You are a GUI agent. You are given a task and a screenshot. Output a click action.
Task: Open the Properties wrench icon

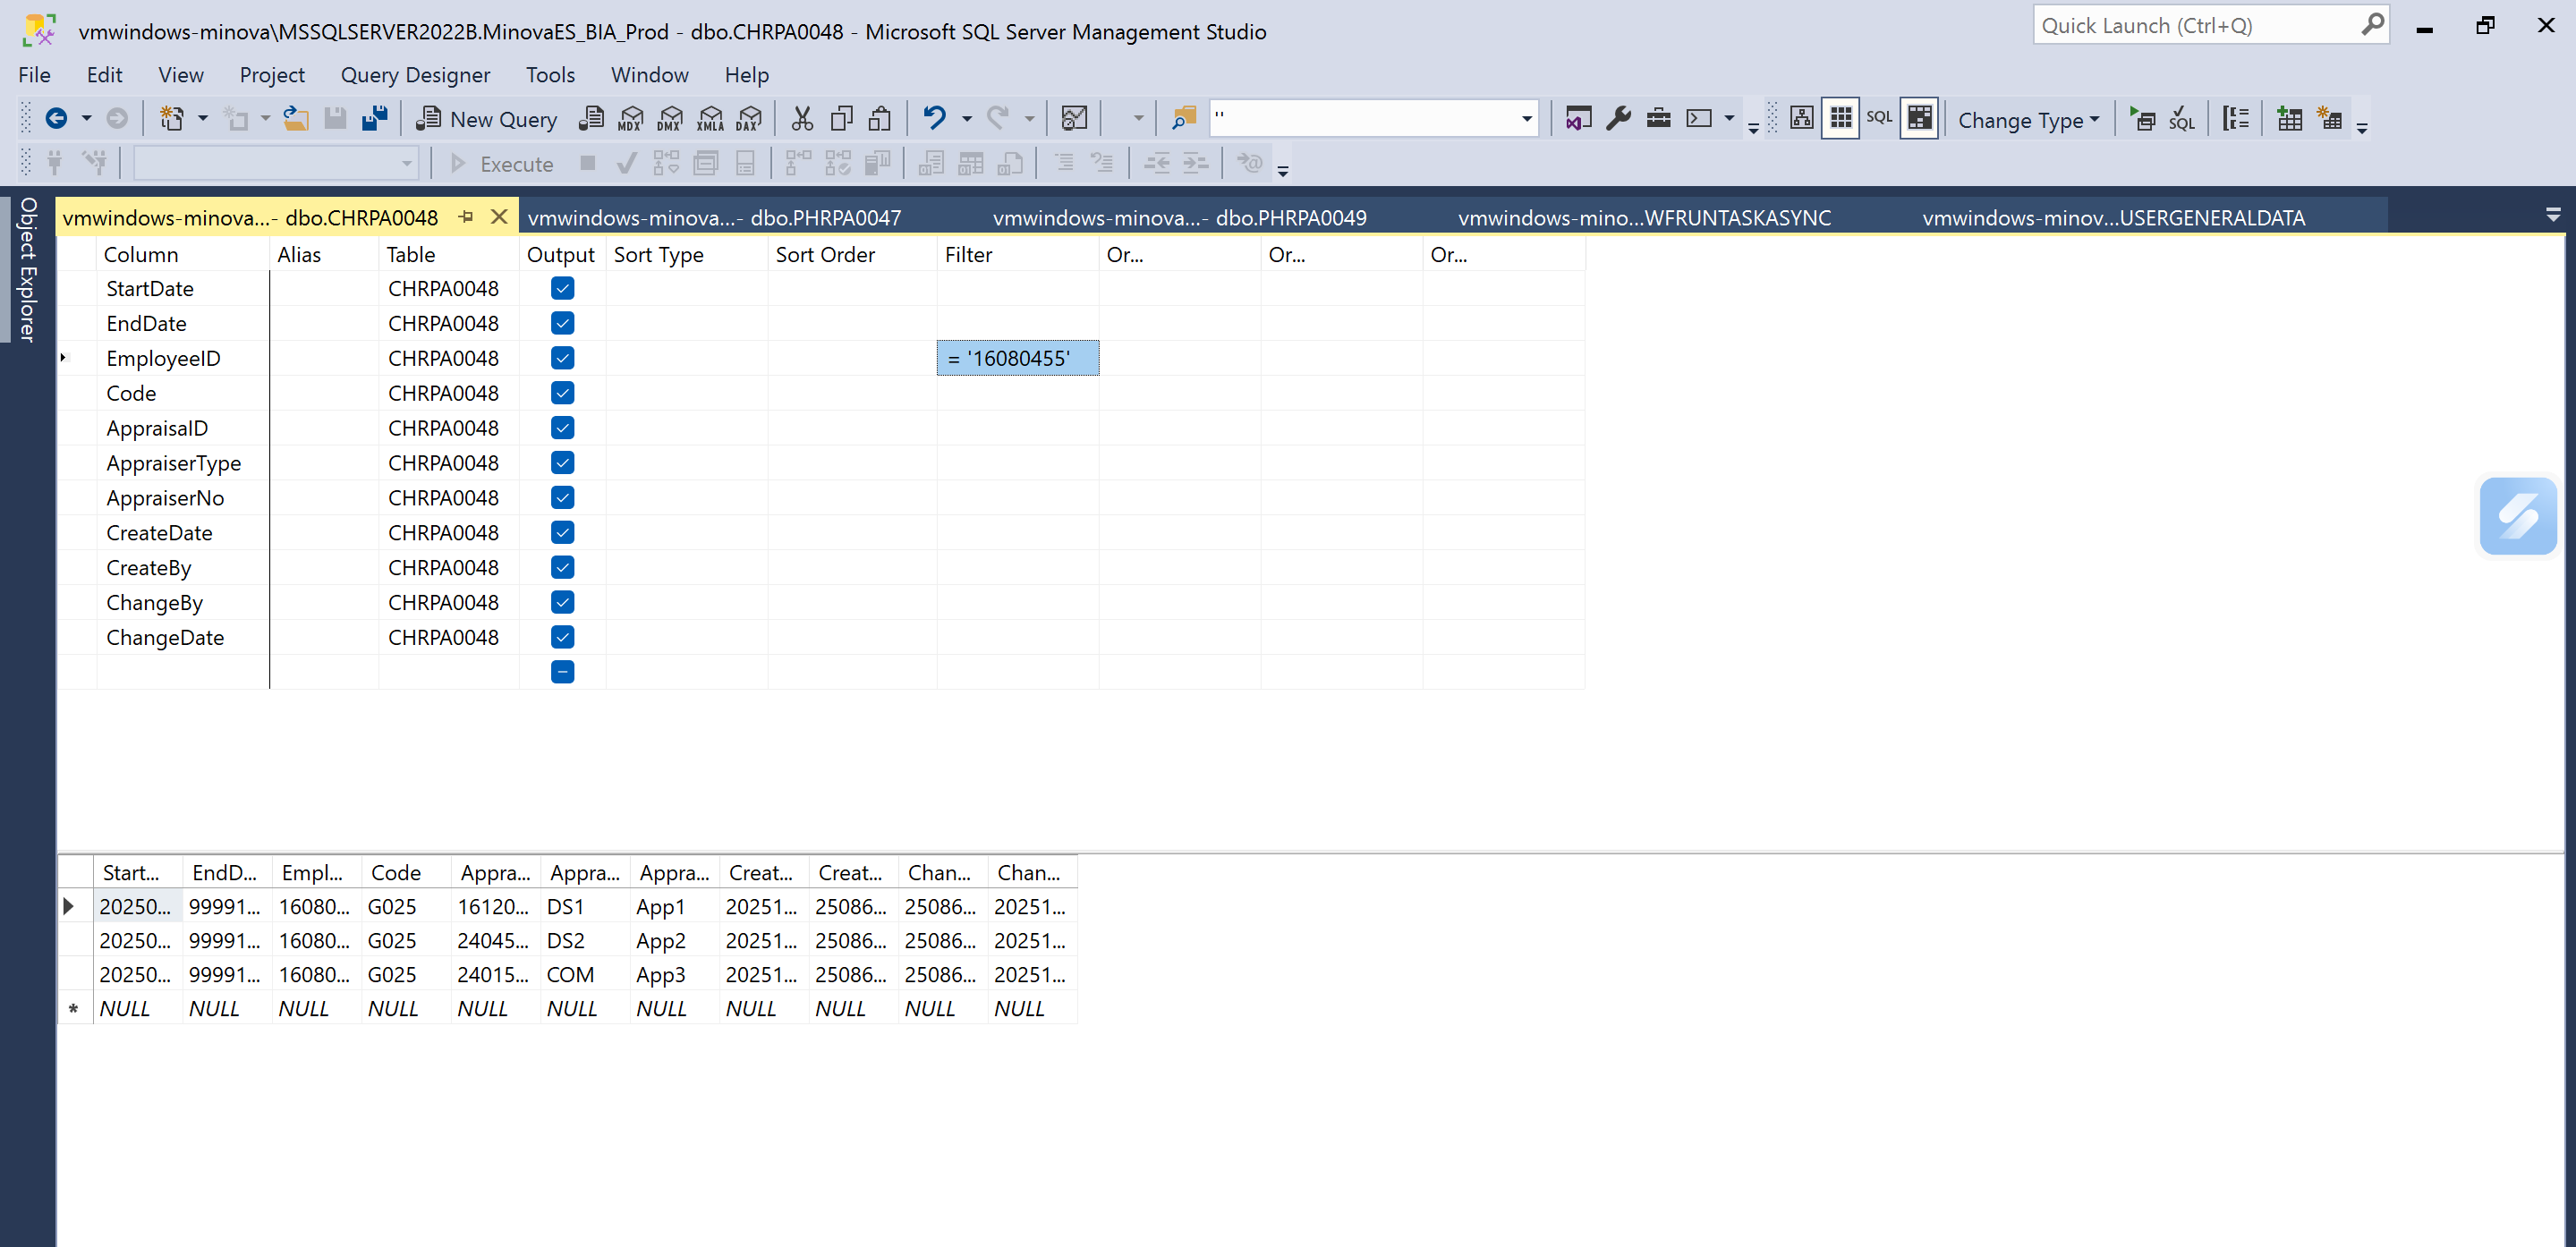click(x=1618, y=119)
